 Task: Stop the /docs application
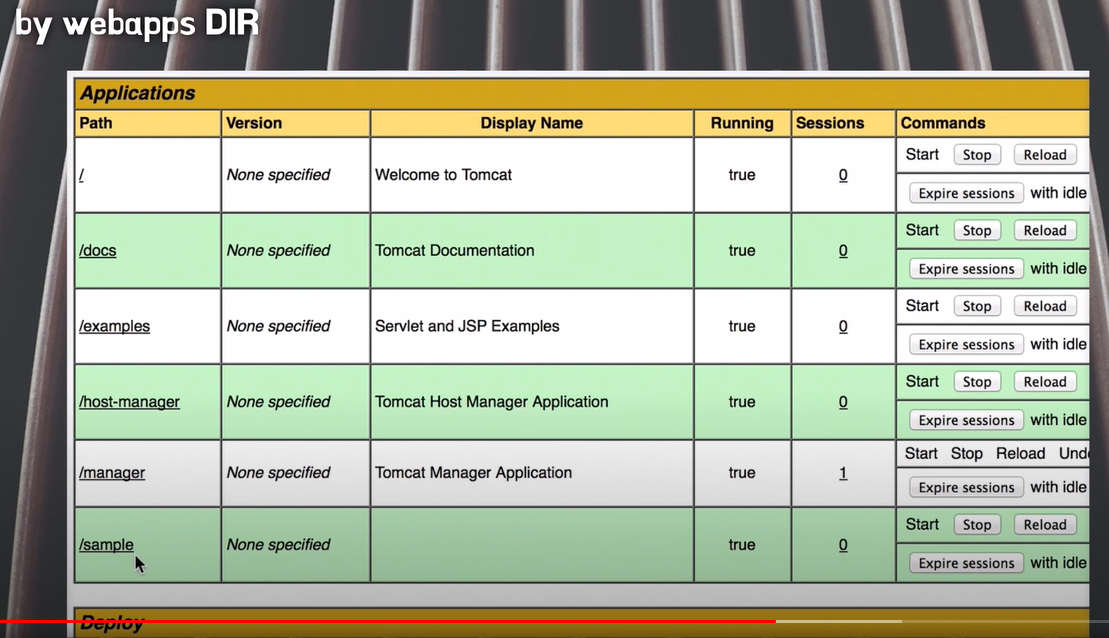[x=977, y=231]
